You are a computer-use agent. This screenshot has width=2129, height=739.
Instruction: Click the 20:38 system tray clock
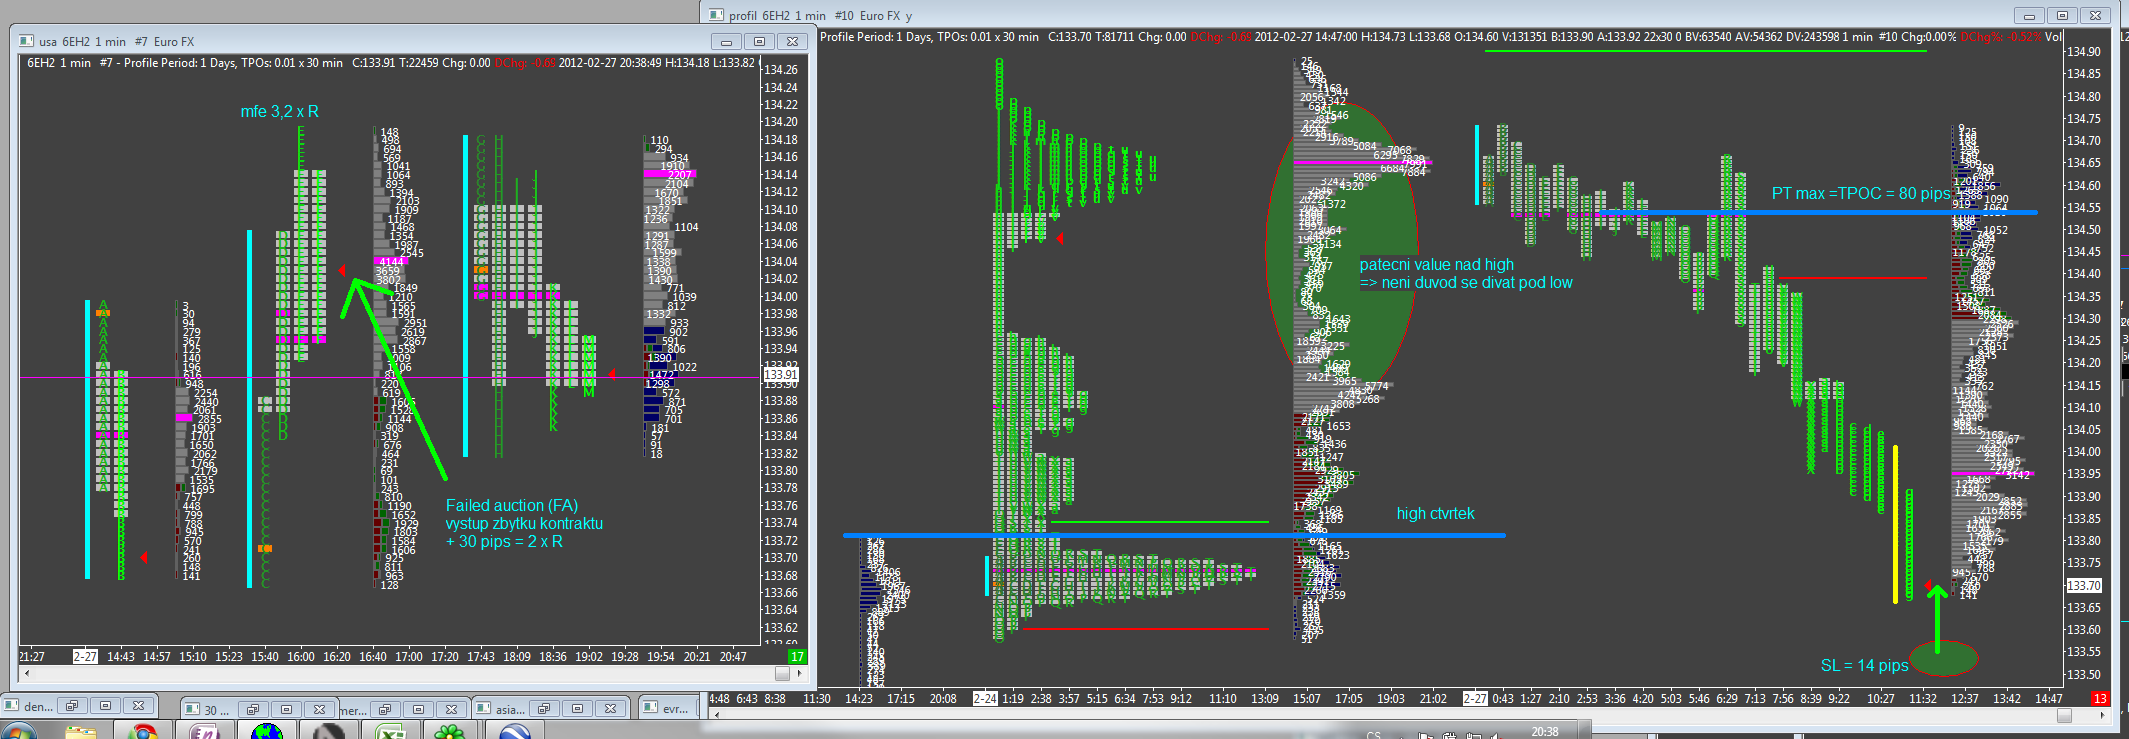point(1545,732)
